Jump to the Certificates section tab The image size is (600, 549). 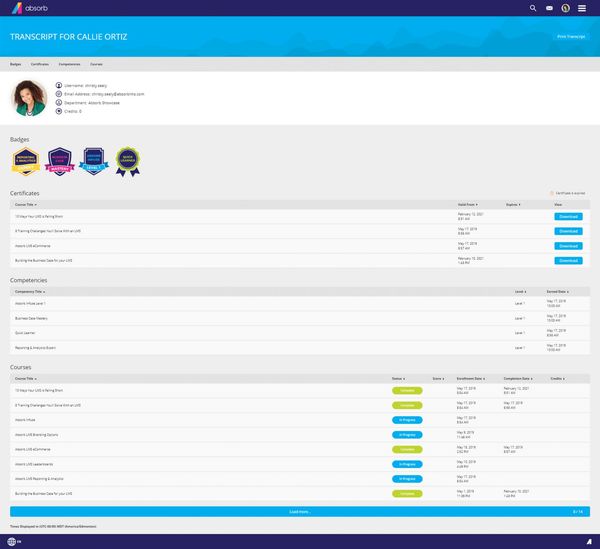pyautogui.click(x=40, y=64)
